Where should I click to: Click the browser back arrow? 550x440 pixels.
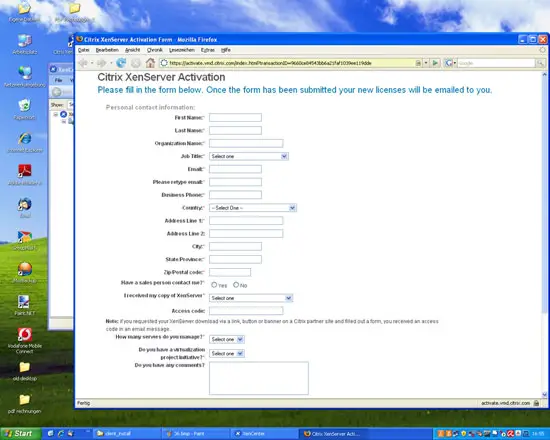tap(83, 63)
